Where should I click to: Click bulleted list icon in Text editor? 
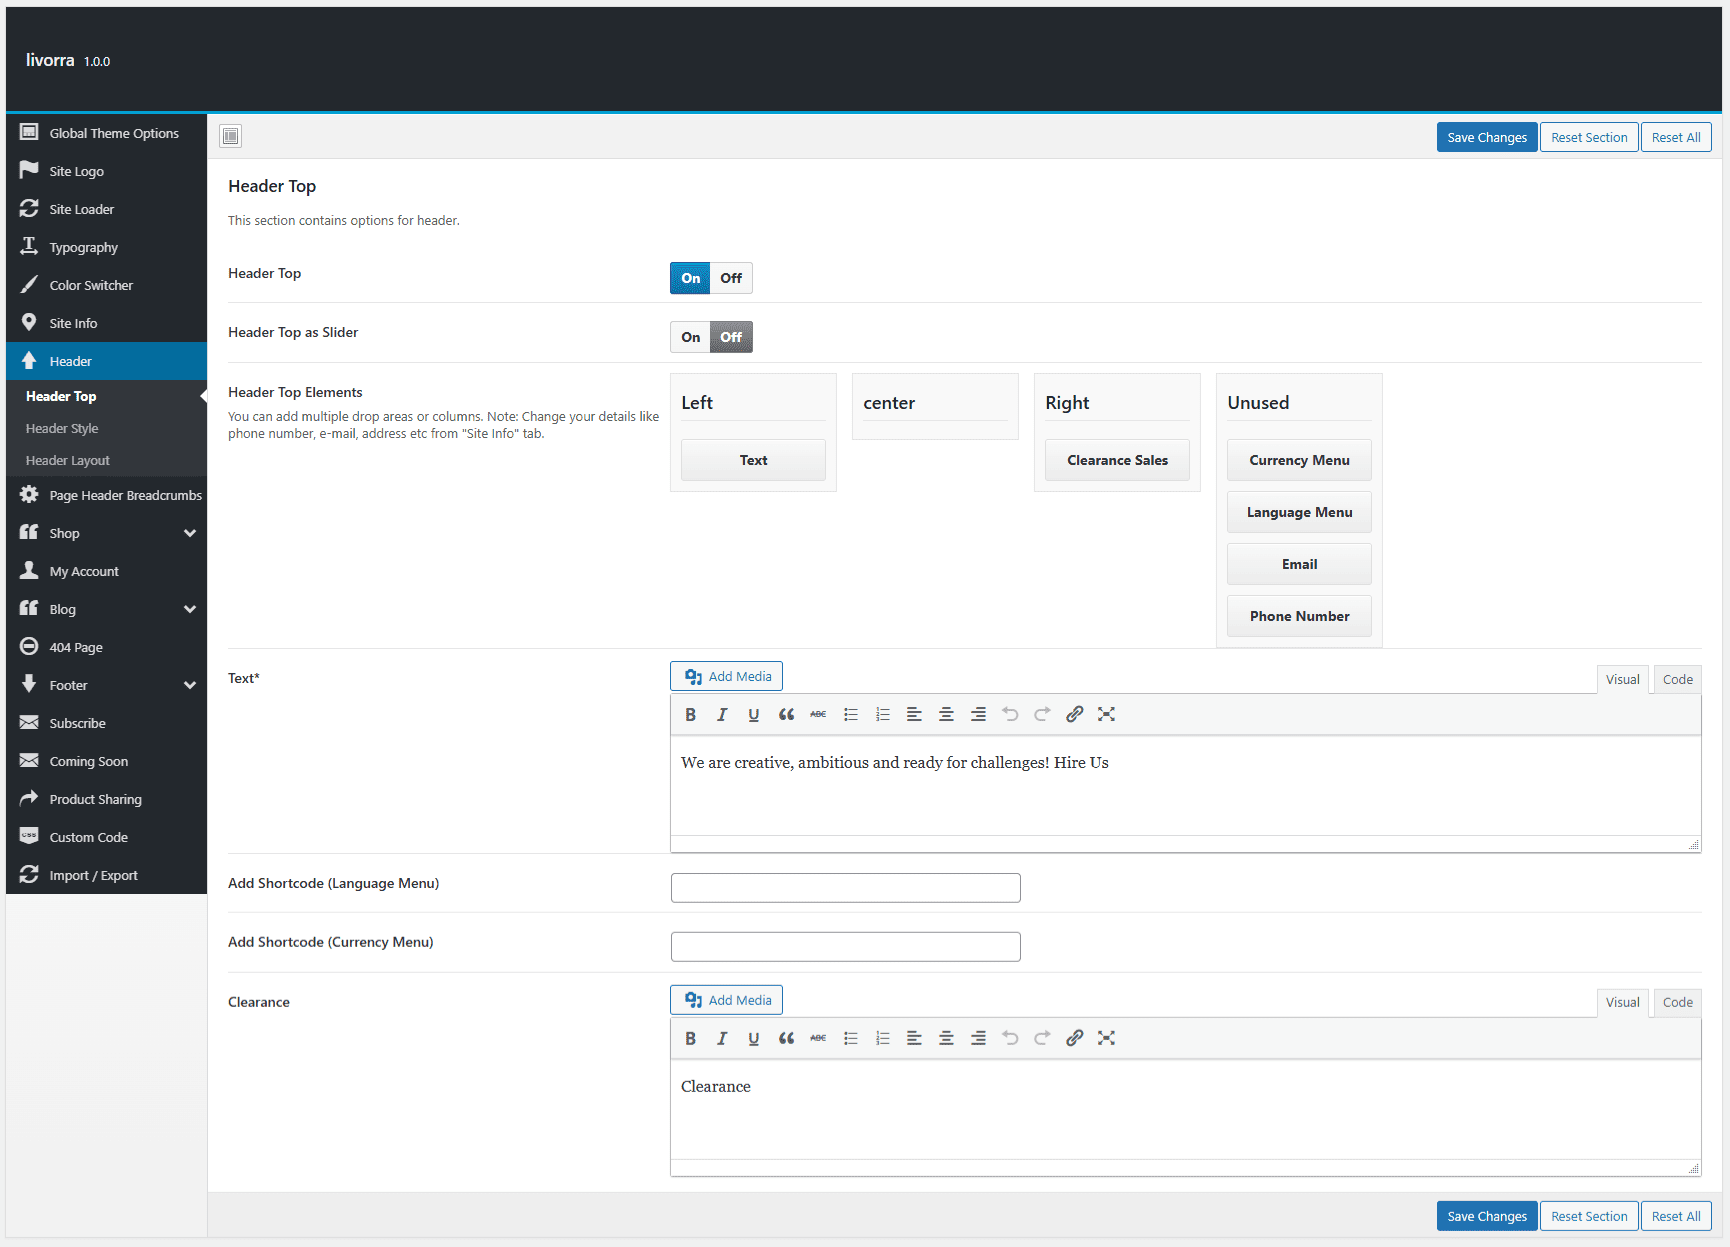pyautogui.click(x=850, y=714)
